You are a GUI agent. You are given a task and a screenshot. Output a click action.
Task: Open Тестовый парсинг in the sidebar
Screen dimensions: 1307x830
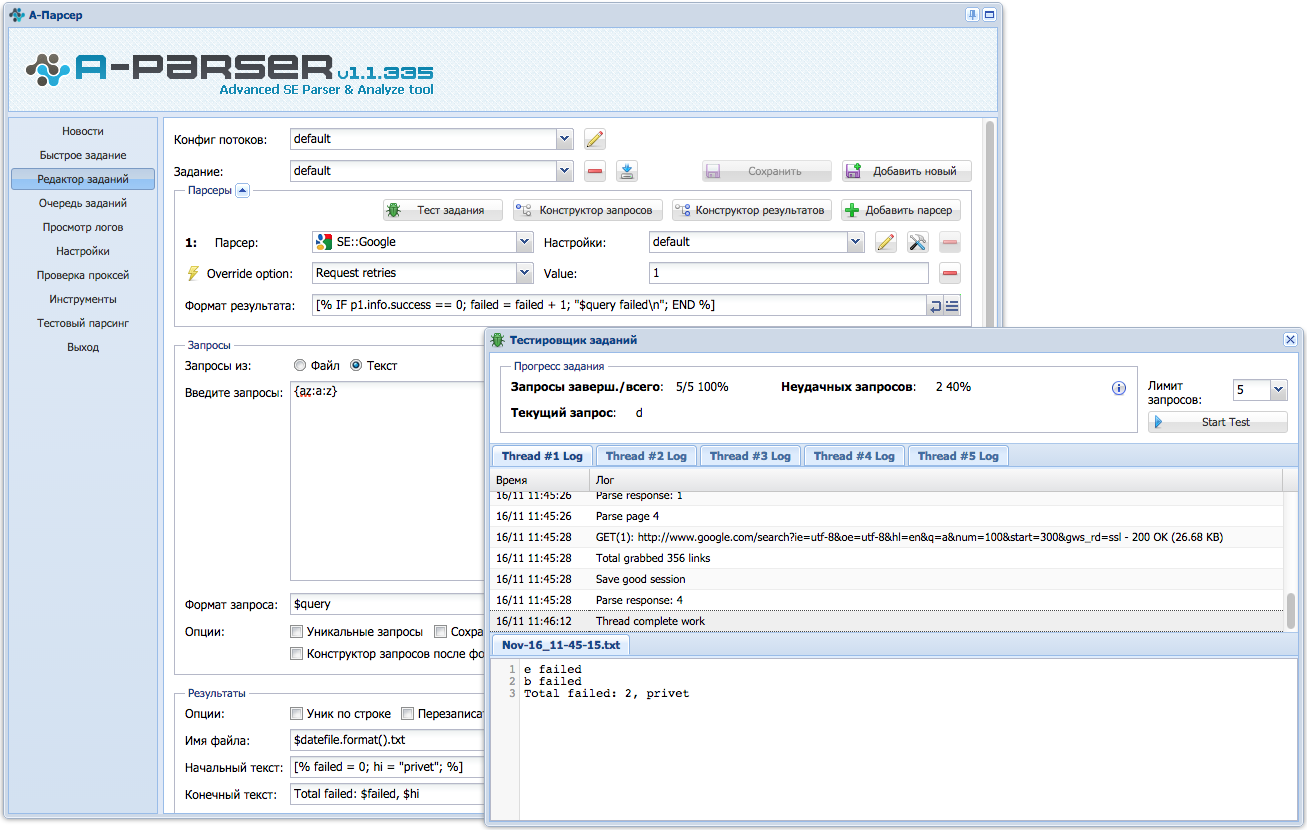click(83, 323)
